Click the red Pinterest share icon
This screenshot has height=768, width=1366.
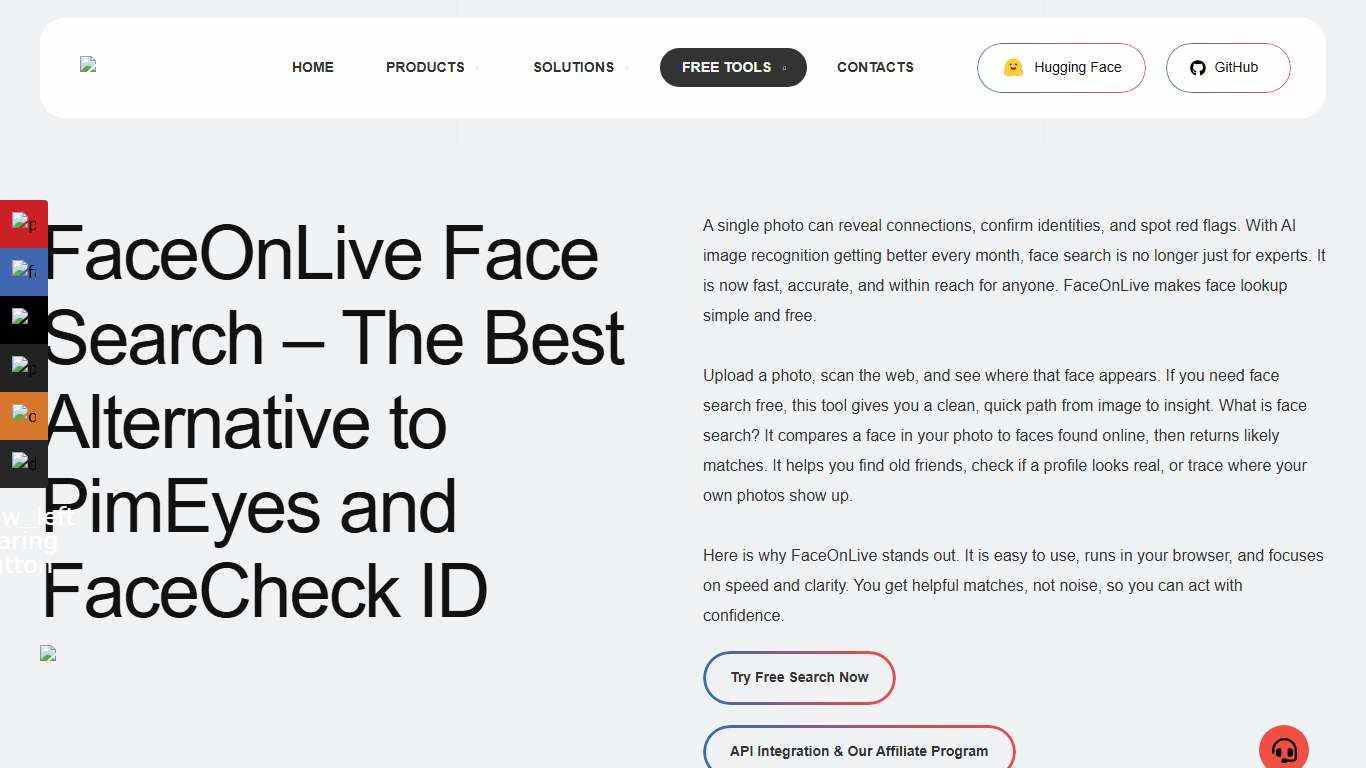point(24,223)
